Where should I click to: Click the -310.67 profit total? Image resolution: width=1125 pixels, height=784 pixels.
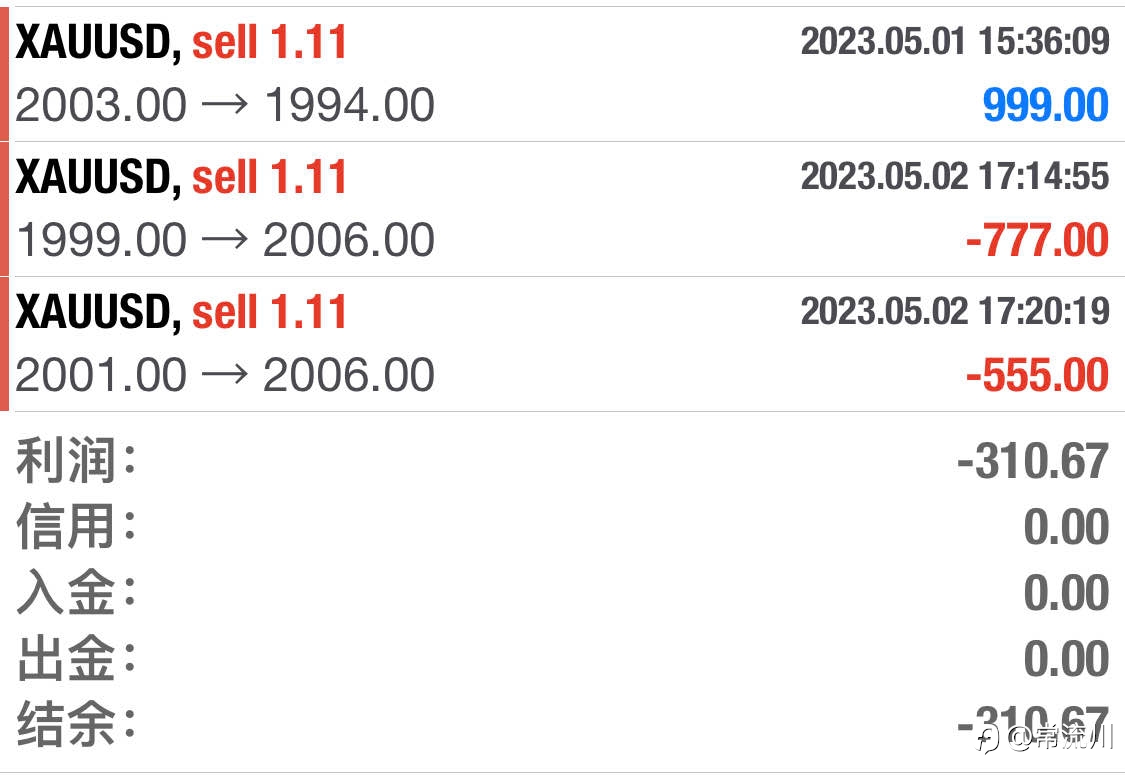(1033, 461)
